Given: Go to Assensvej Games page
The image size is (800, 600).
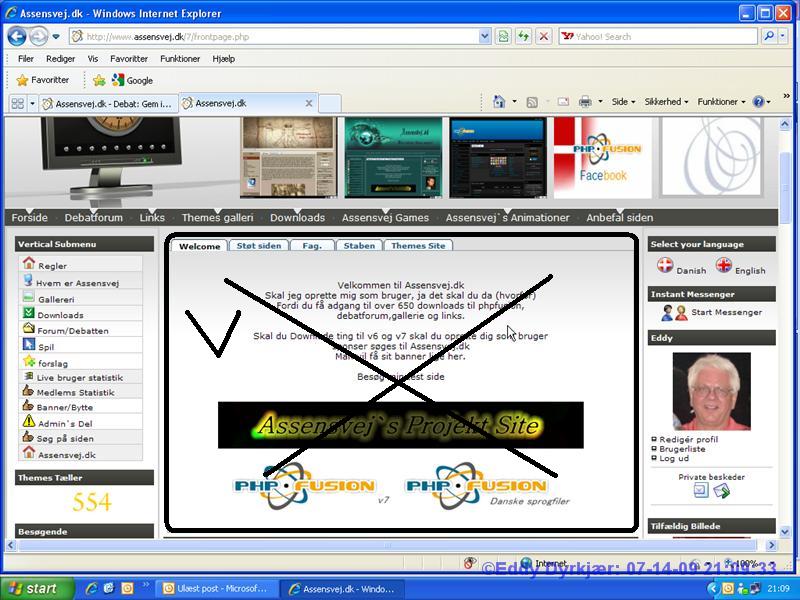Looking at the screenshot, I should pyautogui.click(x=385, y=217).
